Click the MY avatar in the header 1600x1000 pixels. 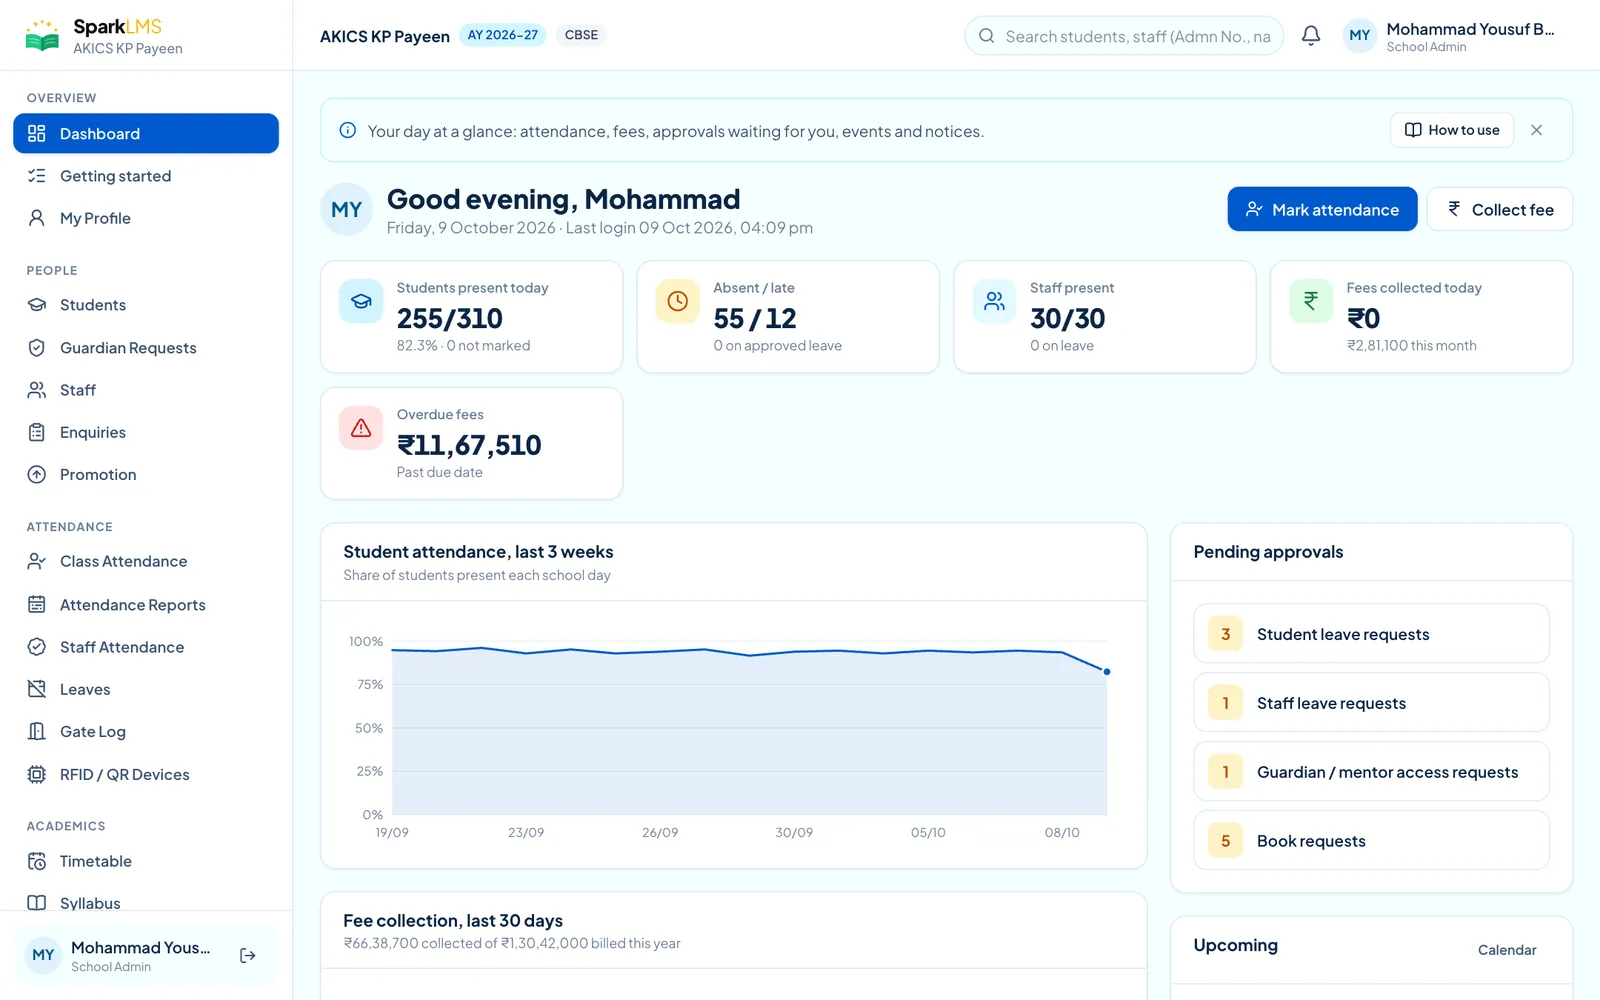pos(1360,36)
